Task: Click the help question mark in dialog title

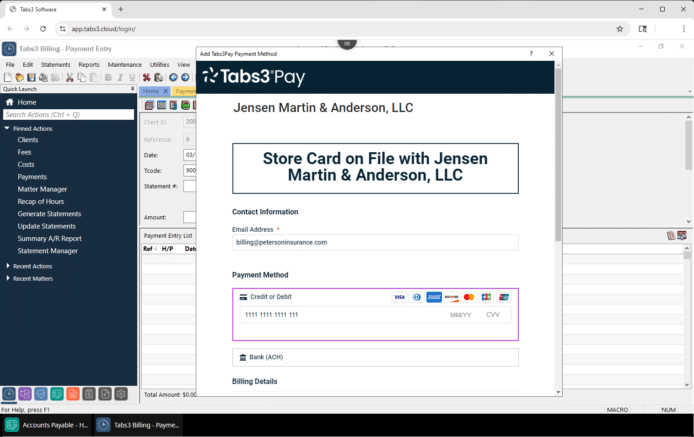Action: [x=531, y=53]
